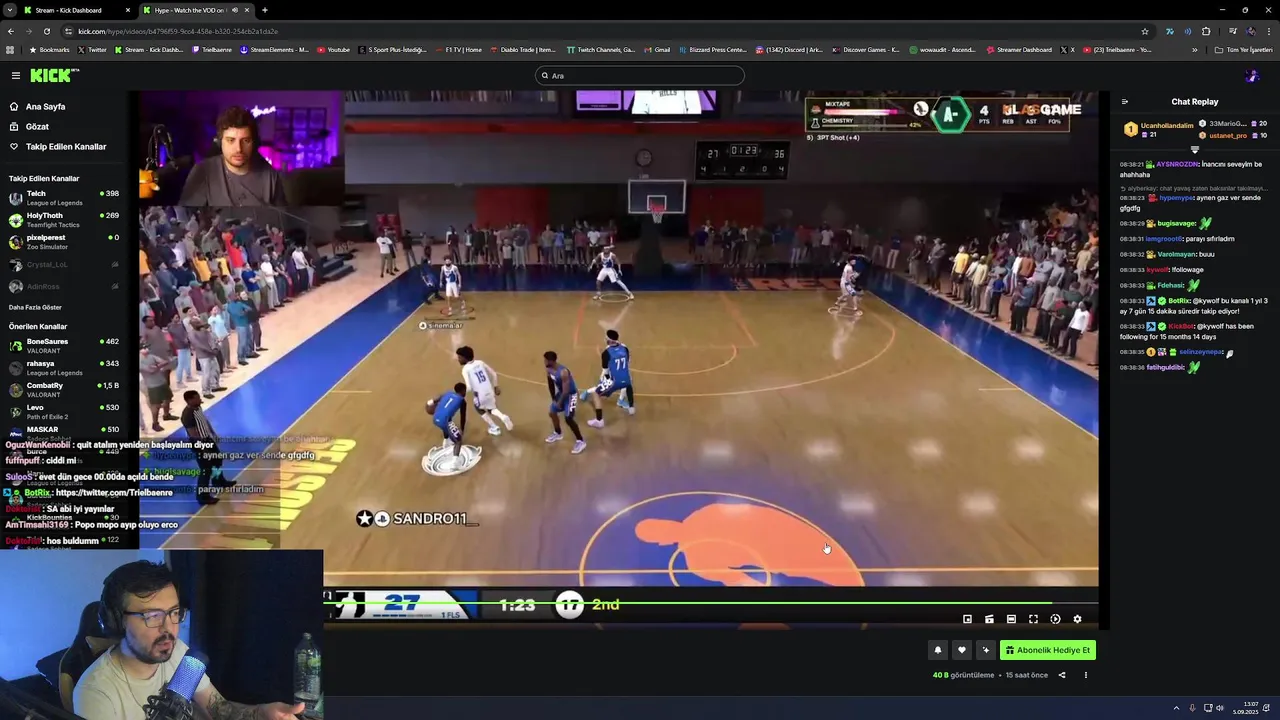Click the heart follow button

pos(961,650)
